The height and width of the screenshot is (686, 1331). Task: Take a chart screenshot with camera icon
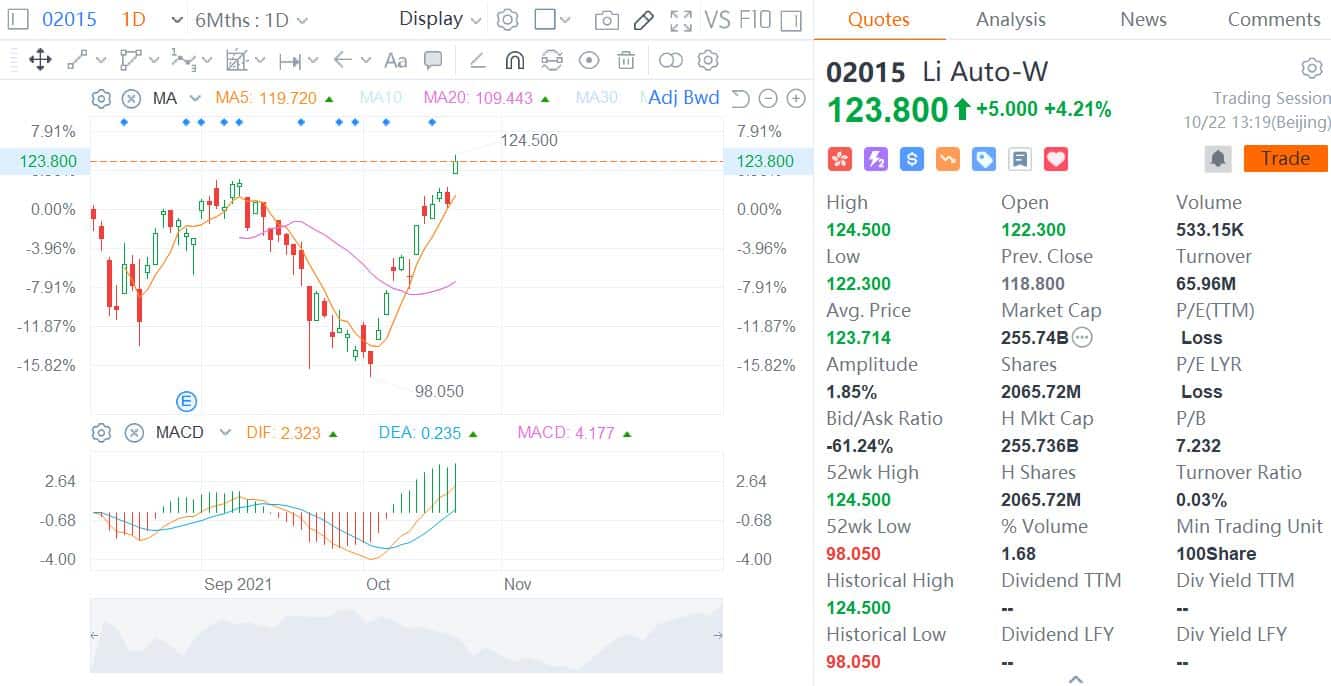pyautogui.click(x=606, y=19)
